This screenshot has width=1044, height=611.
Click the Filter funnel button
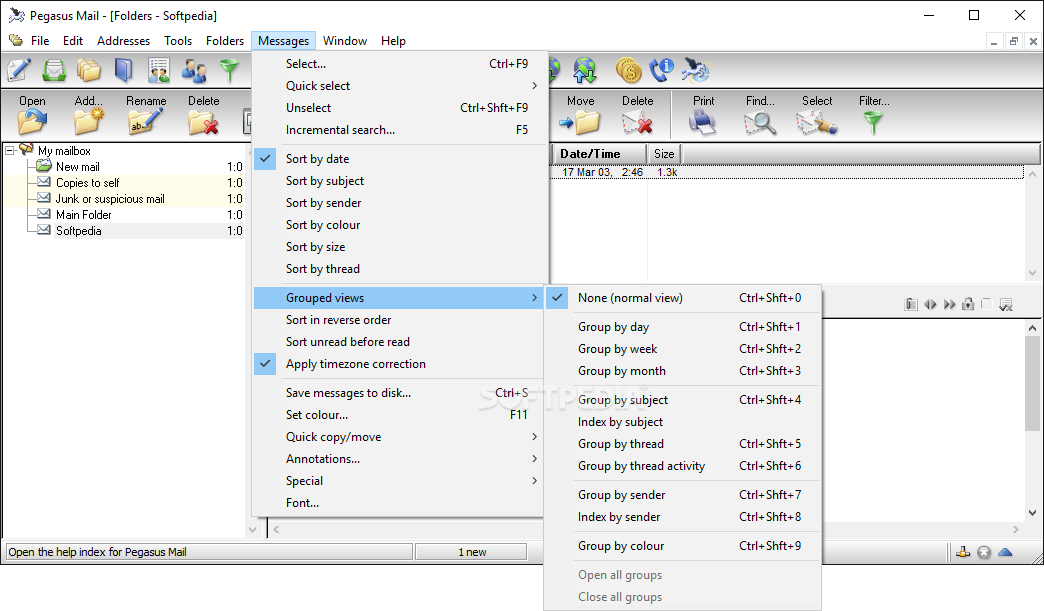(x=874, y=114)
